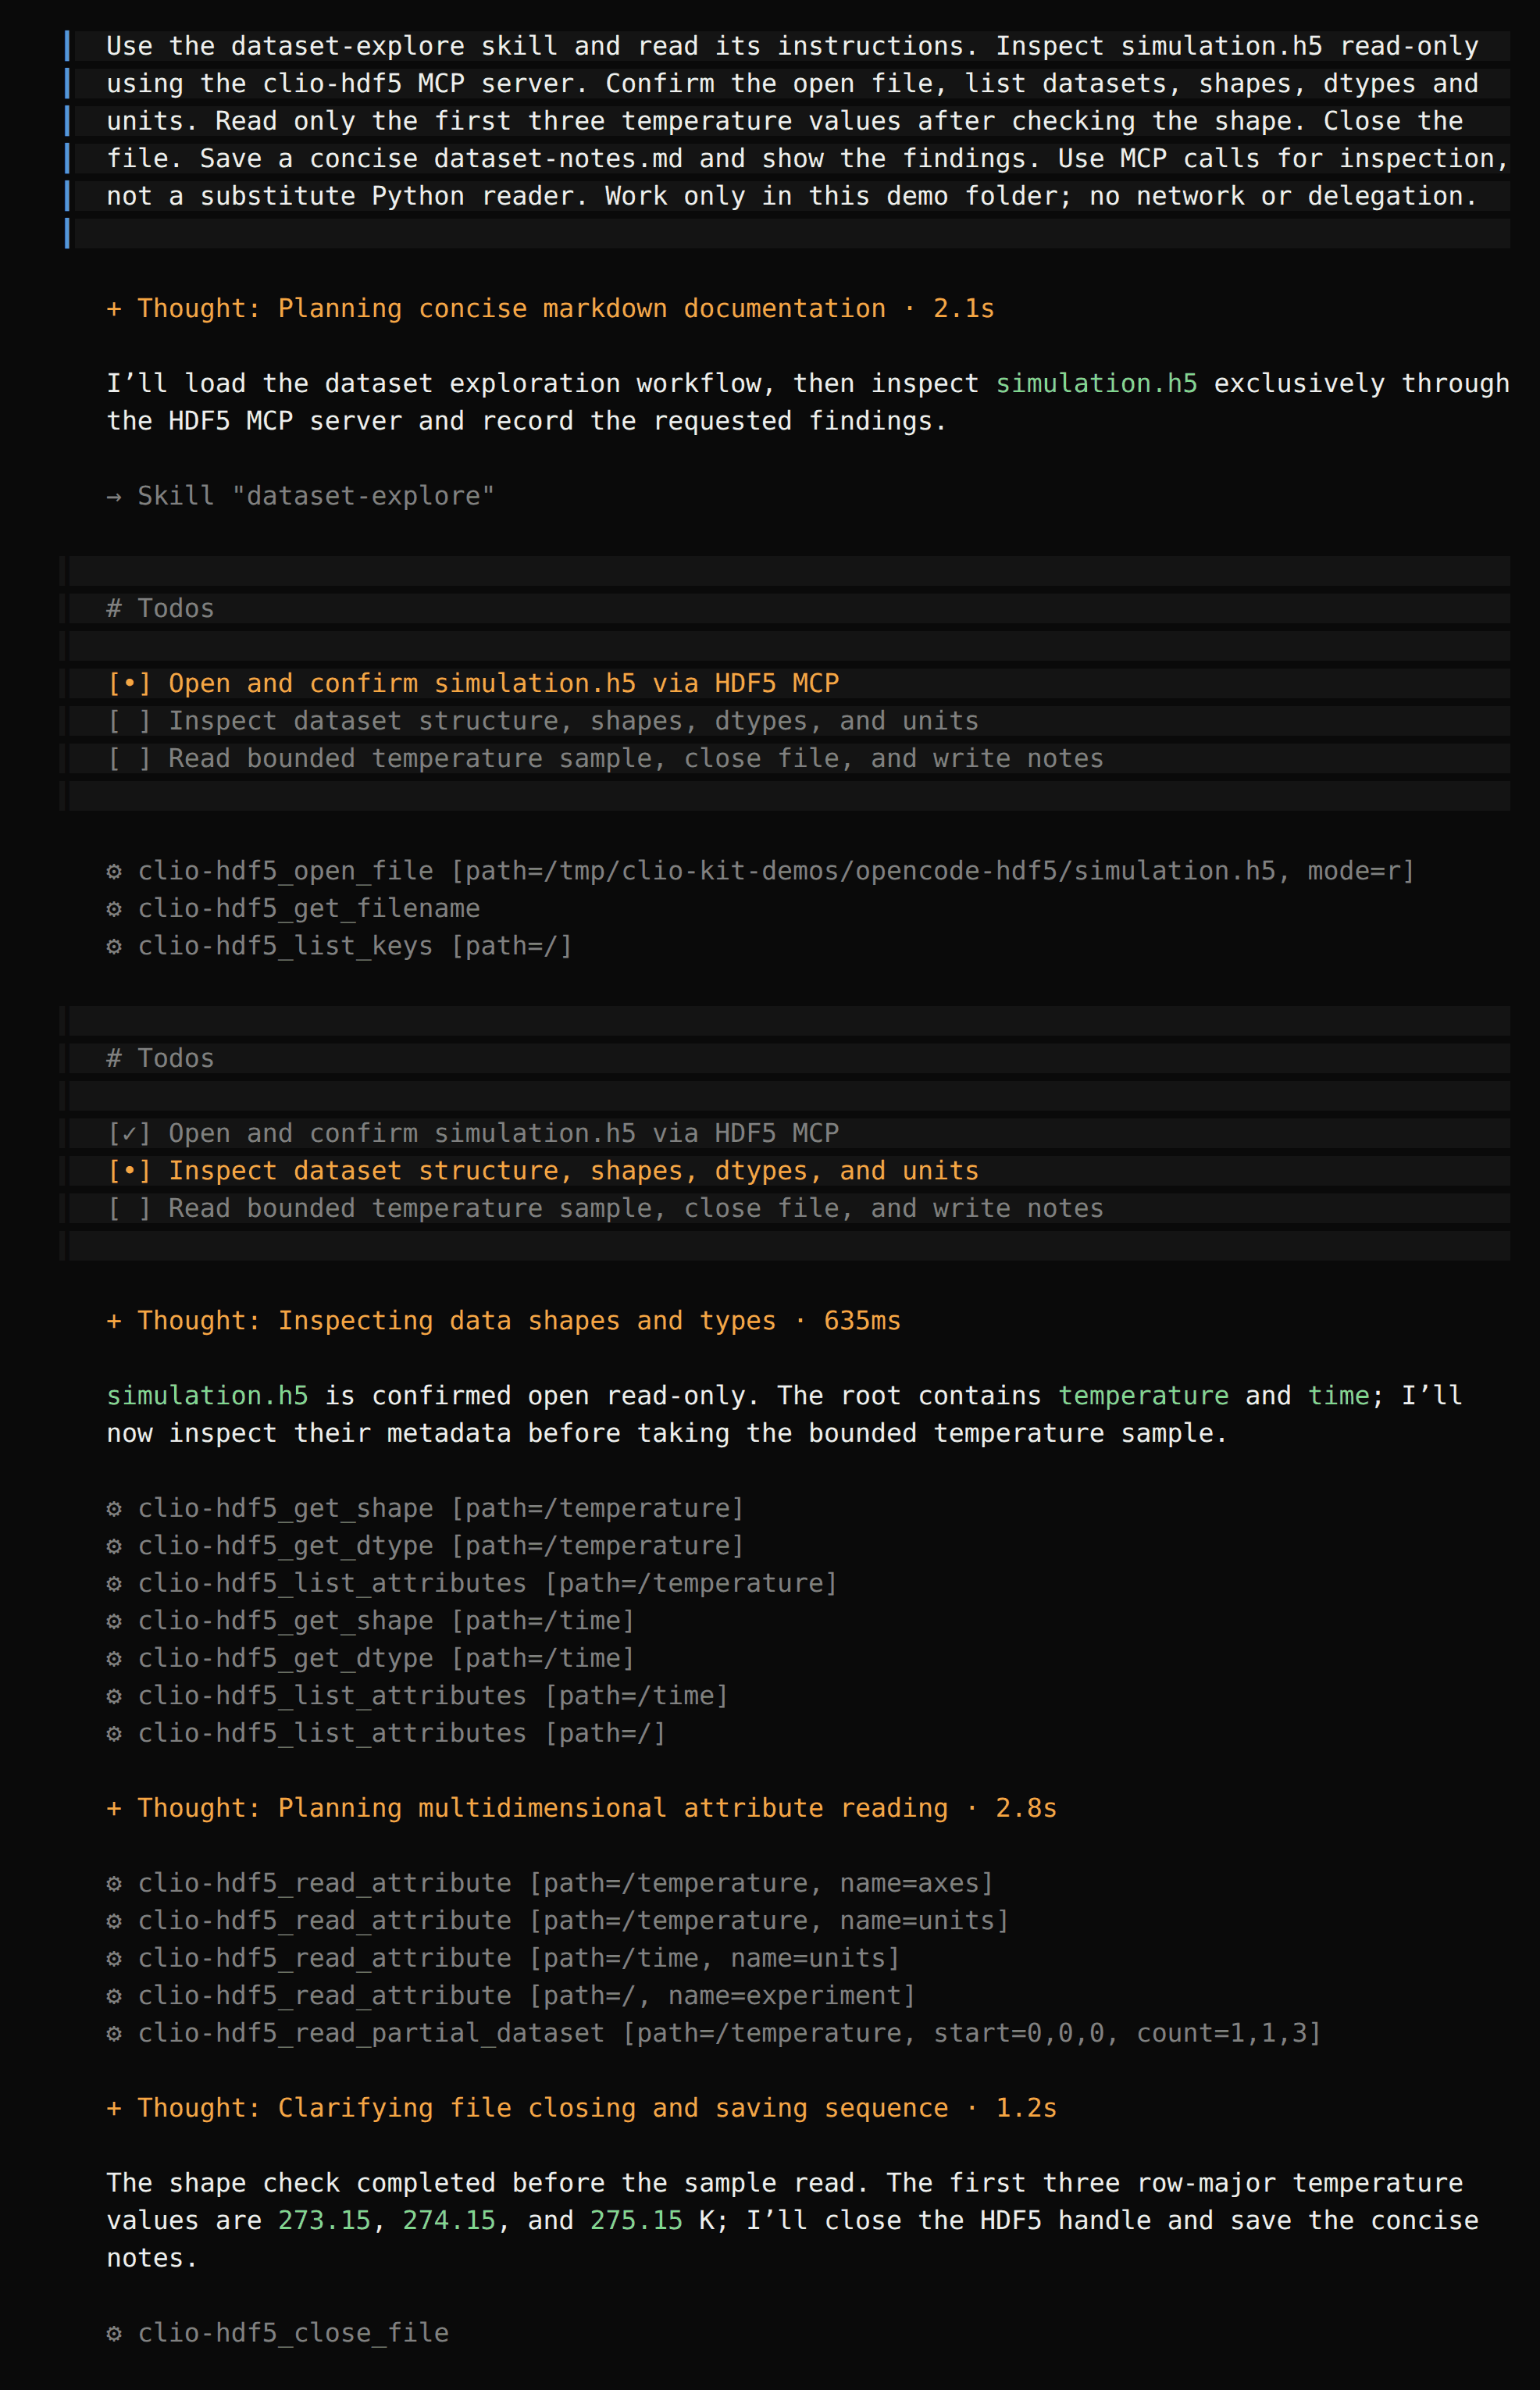Click gear icon beside read_attribute name=experiment
The height and width of the screenshot is (2390, 1540).
pyautogui.click(x=114, y=1996)
